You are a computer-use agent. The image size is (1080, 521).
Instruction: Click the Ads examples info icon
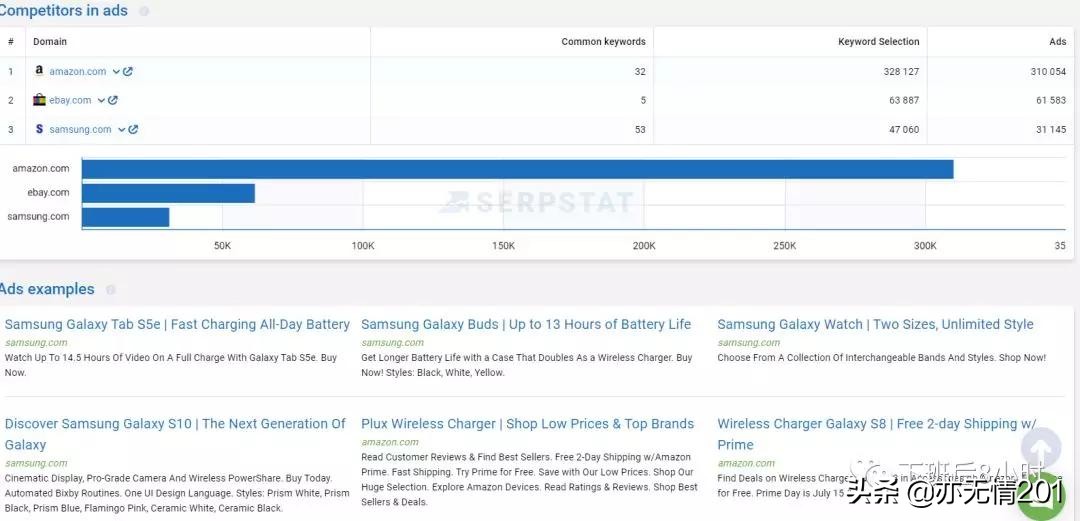click(x=110, y=289)
